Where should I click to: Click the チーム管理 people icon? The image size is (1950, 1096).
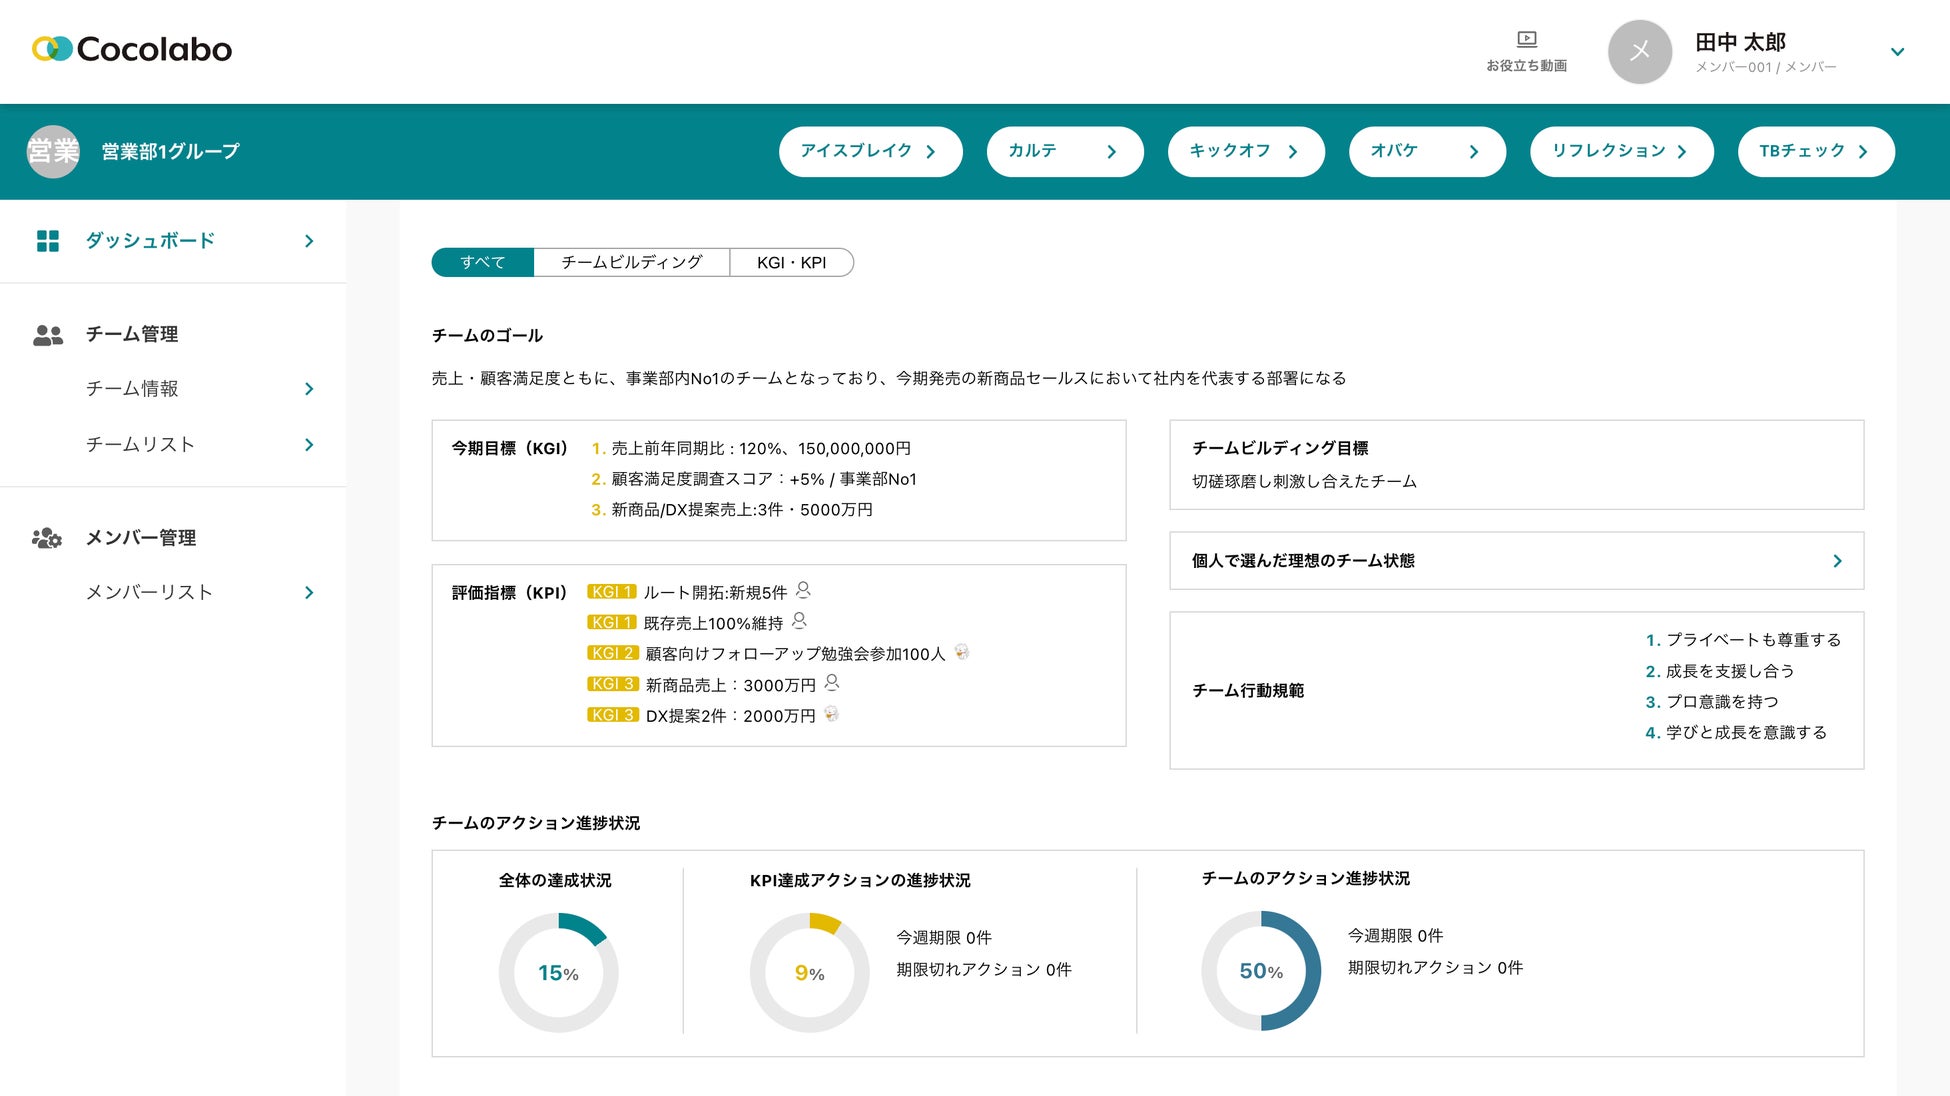coord(47,336)
